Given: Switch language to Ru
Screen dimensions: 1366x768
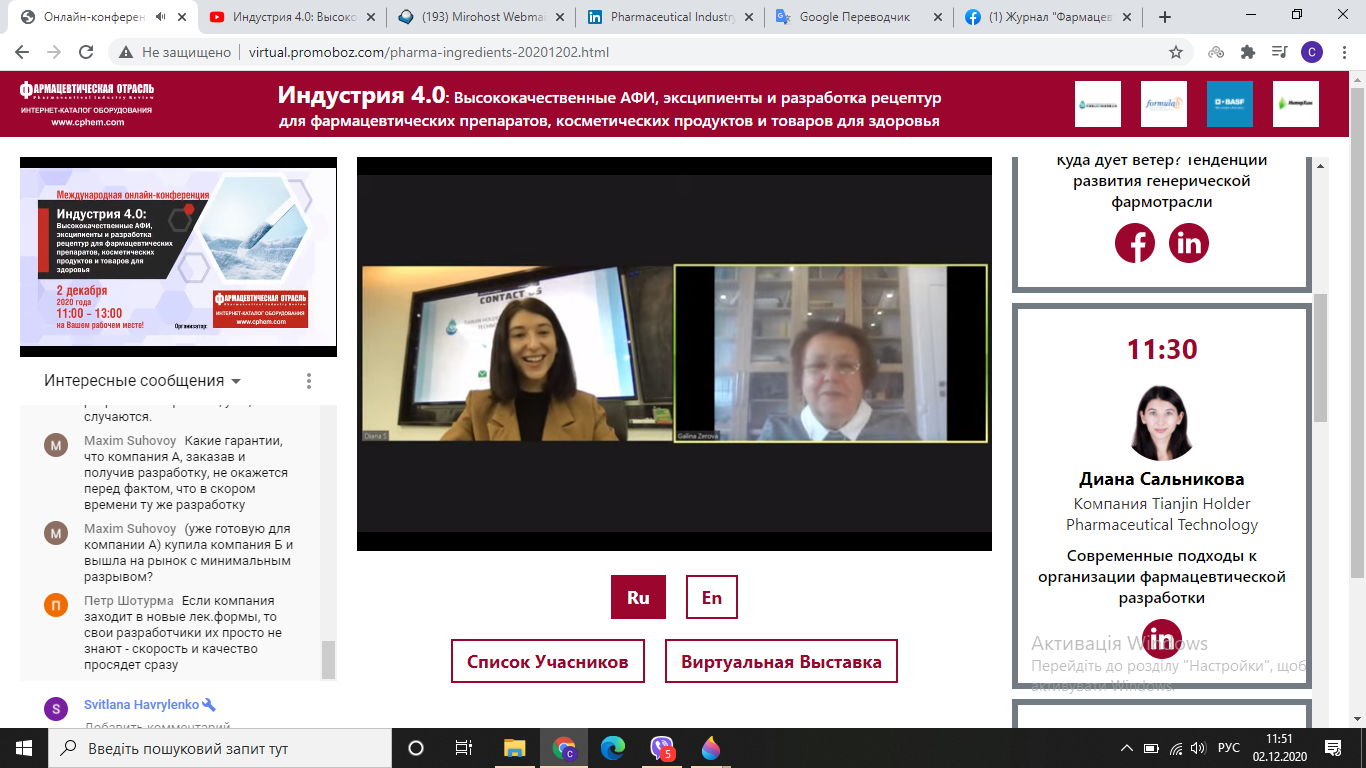Looking at the screenshot, I should [638, 598].
